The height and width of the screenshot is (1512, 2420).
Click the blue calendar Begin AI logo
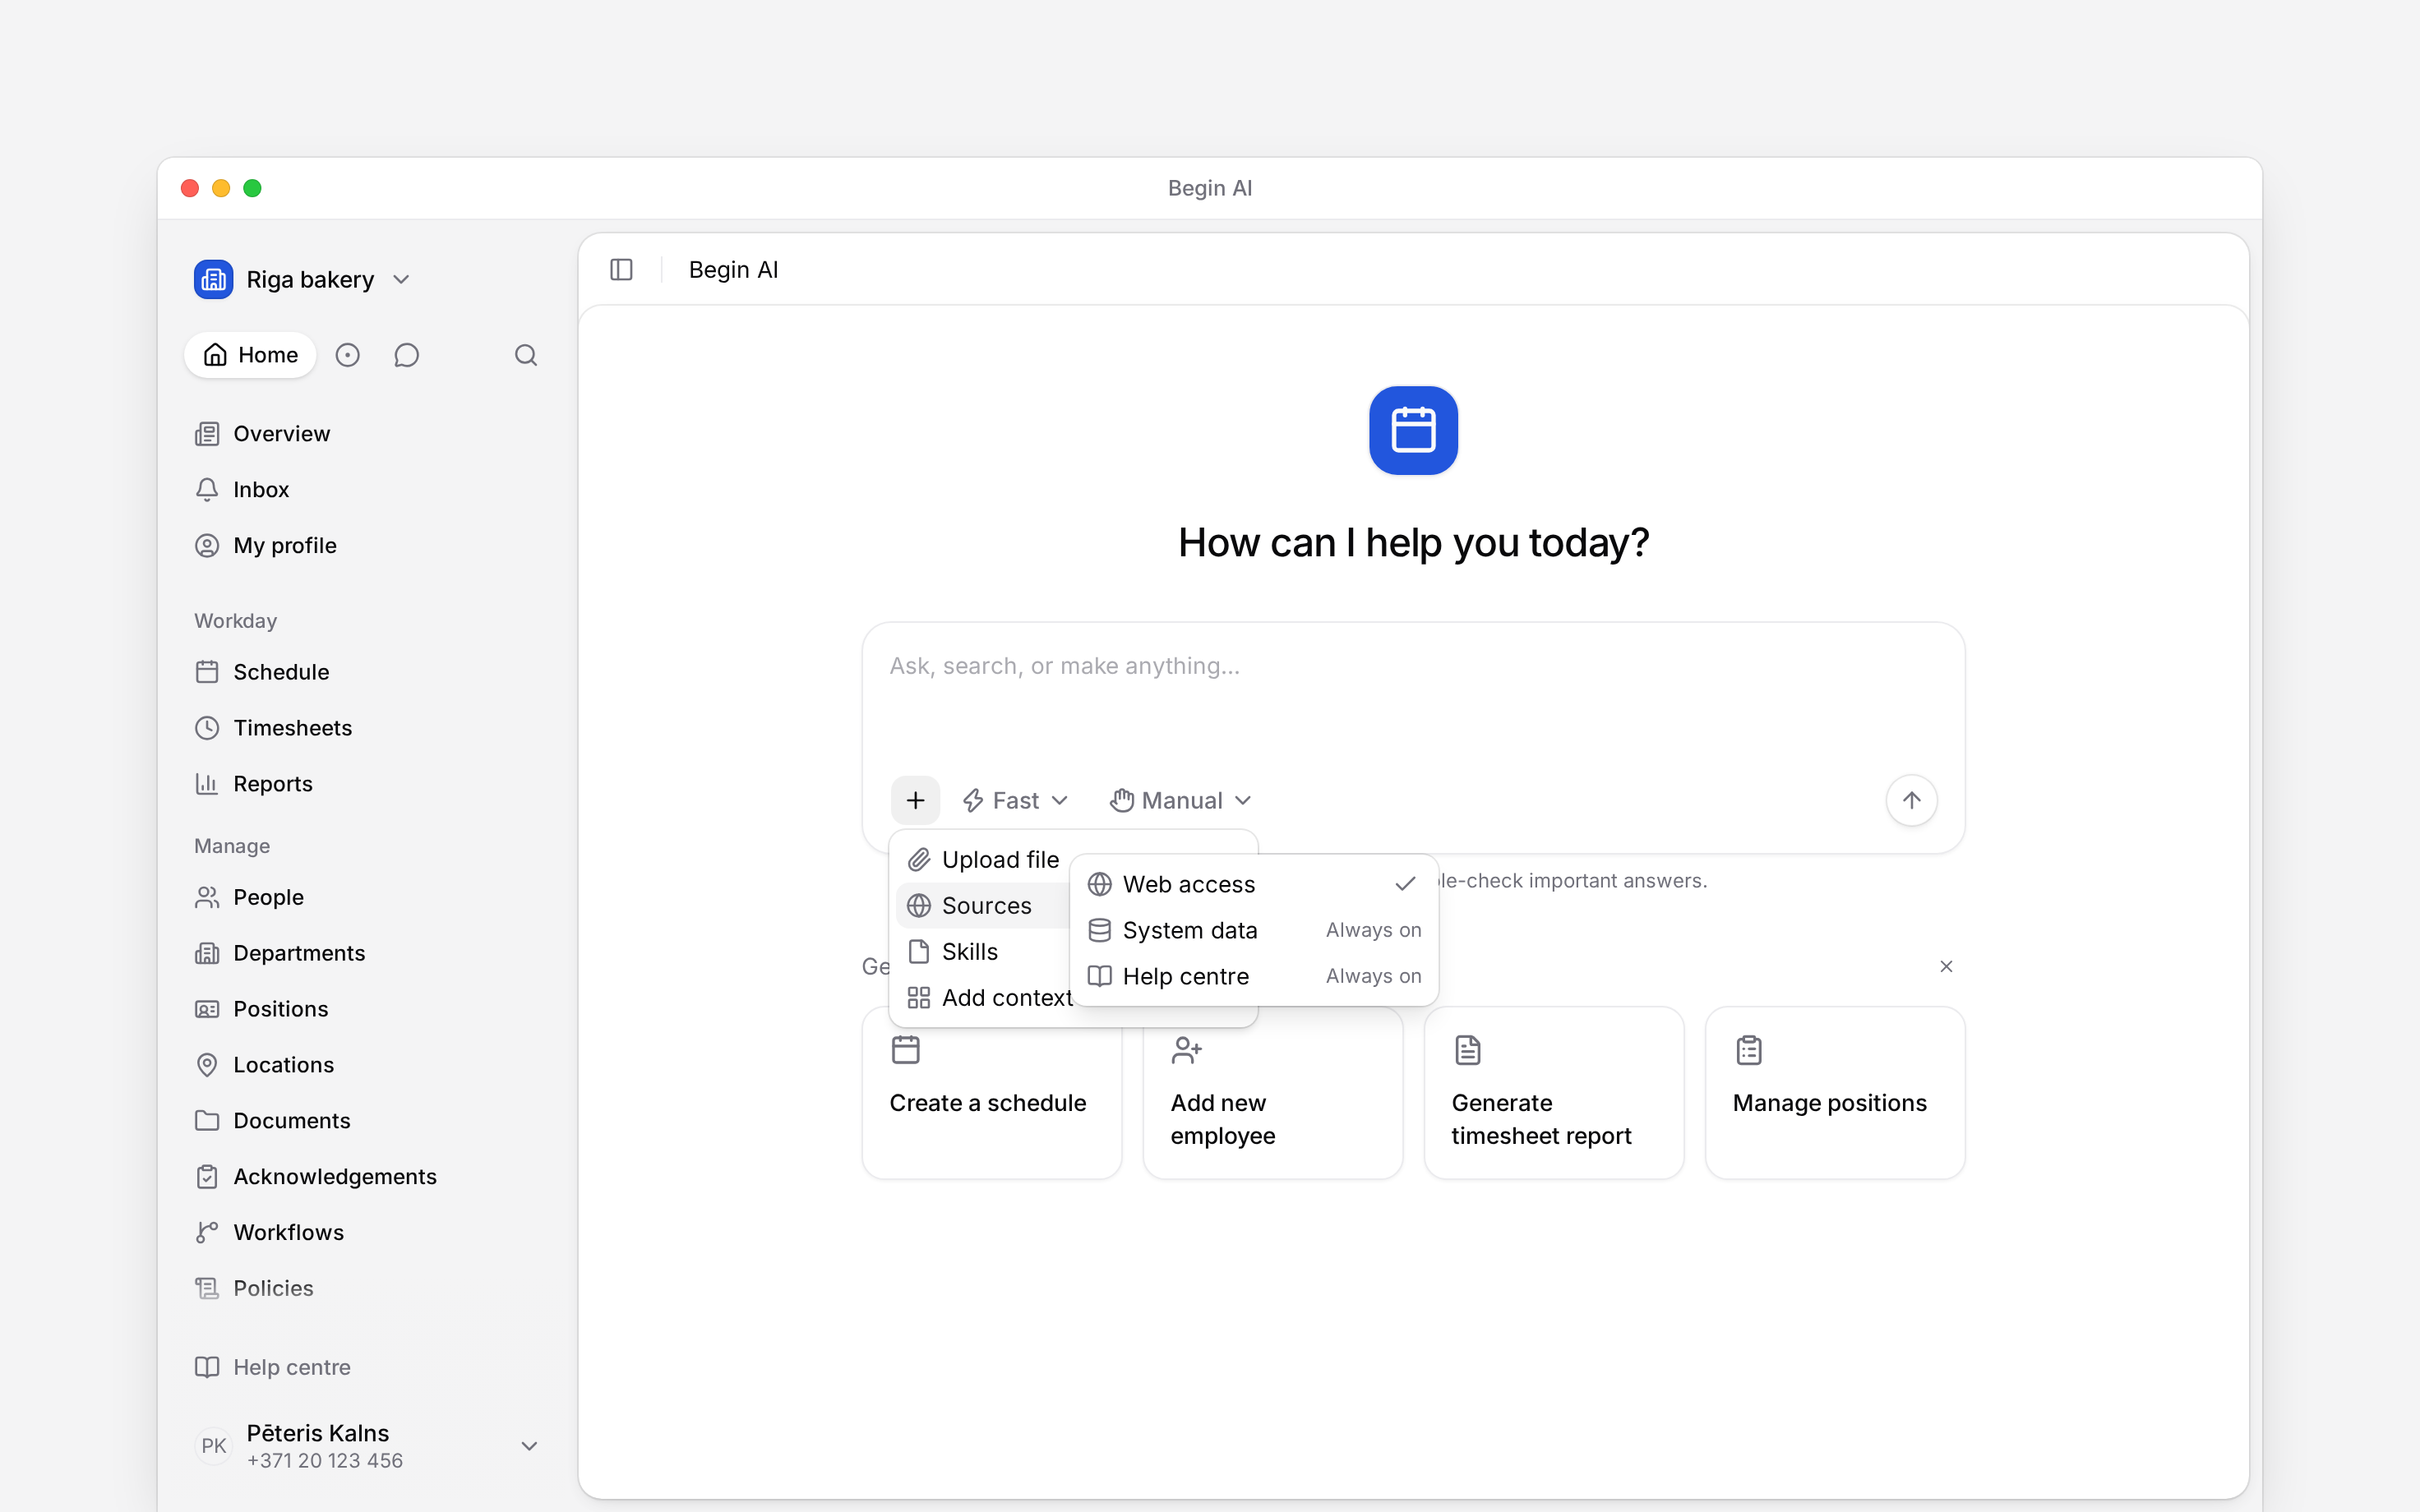point(1413,430)
